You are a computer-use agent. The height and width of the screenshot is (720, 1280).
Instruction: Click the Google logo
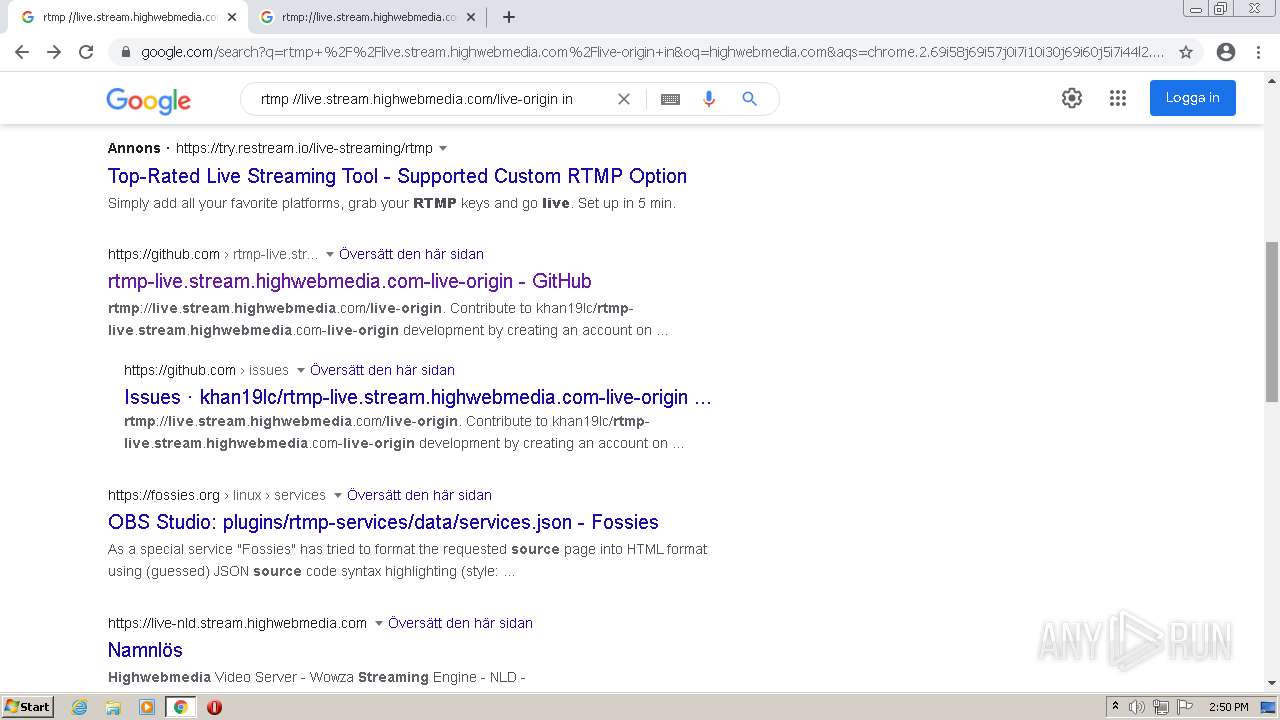148,100
